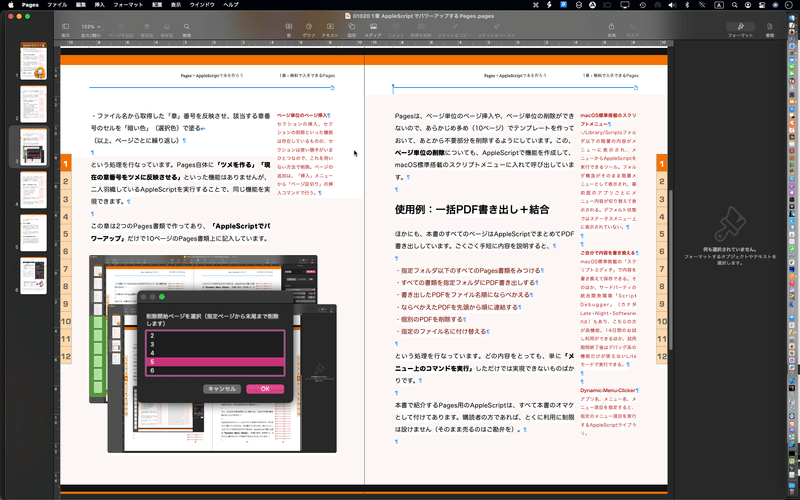Screen dimensions: 800x500
Task: Click the bullet 個別のPDFを削除する
Action: (x=429, y=319)
